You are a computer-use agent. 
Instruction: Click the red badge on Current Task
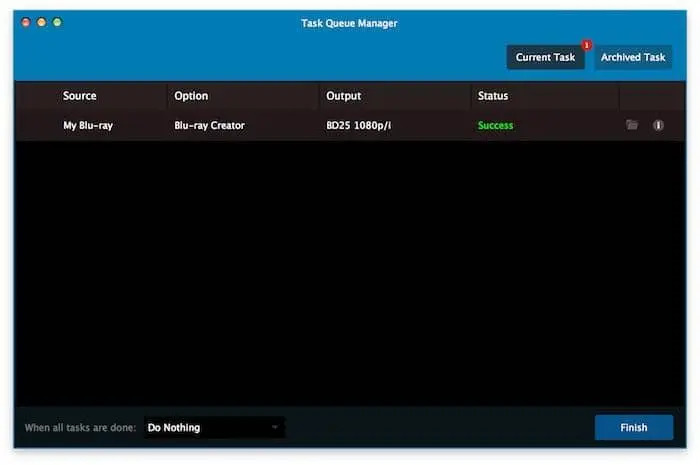pyautogui.click(x=586, y=45)
